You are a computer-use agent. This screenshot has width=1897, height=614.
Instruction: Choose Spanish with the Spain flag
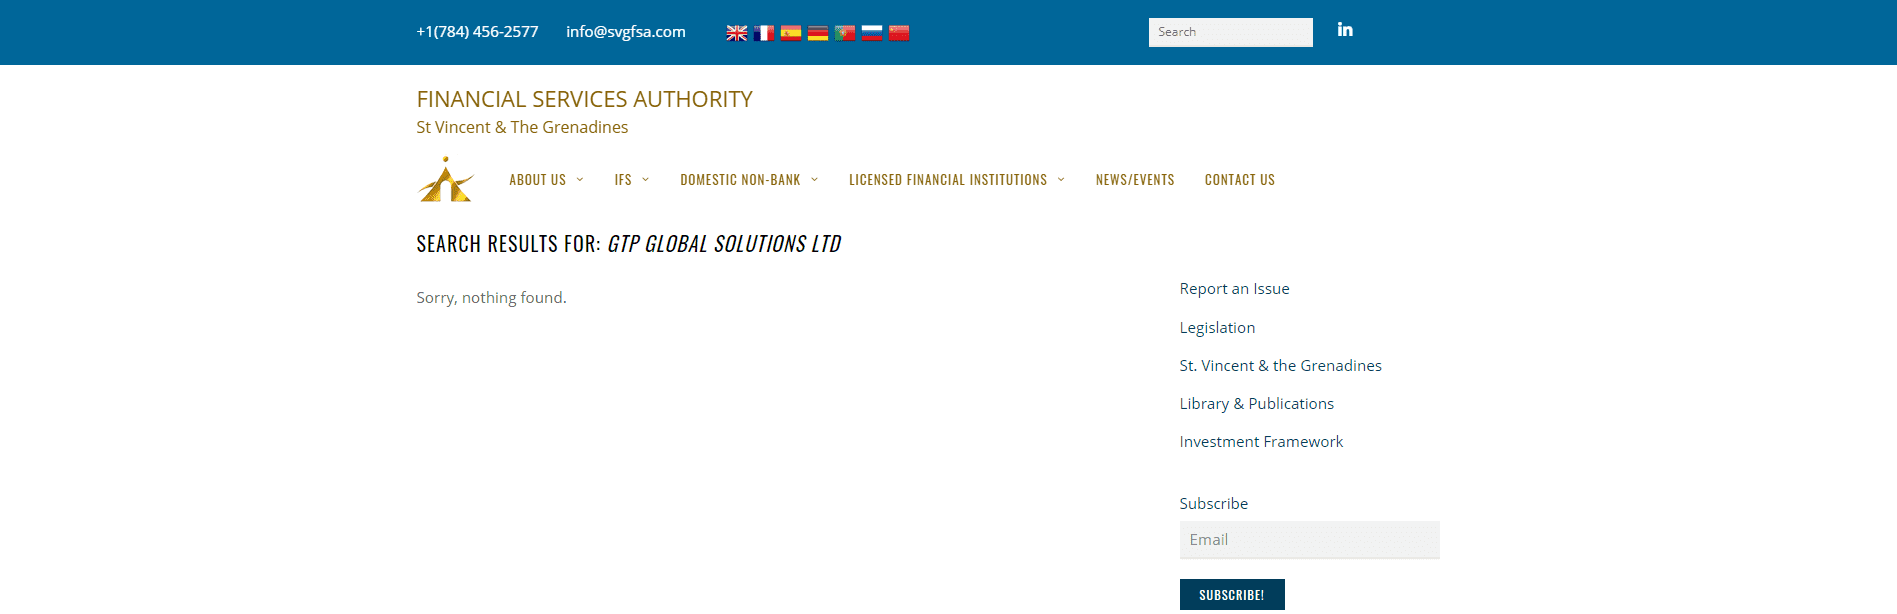pyautogui.click(x=791, y=33)
